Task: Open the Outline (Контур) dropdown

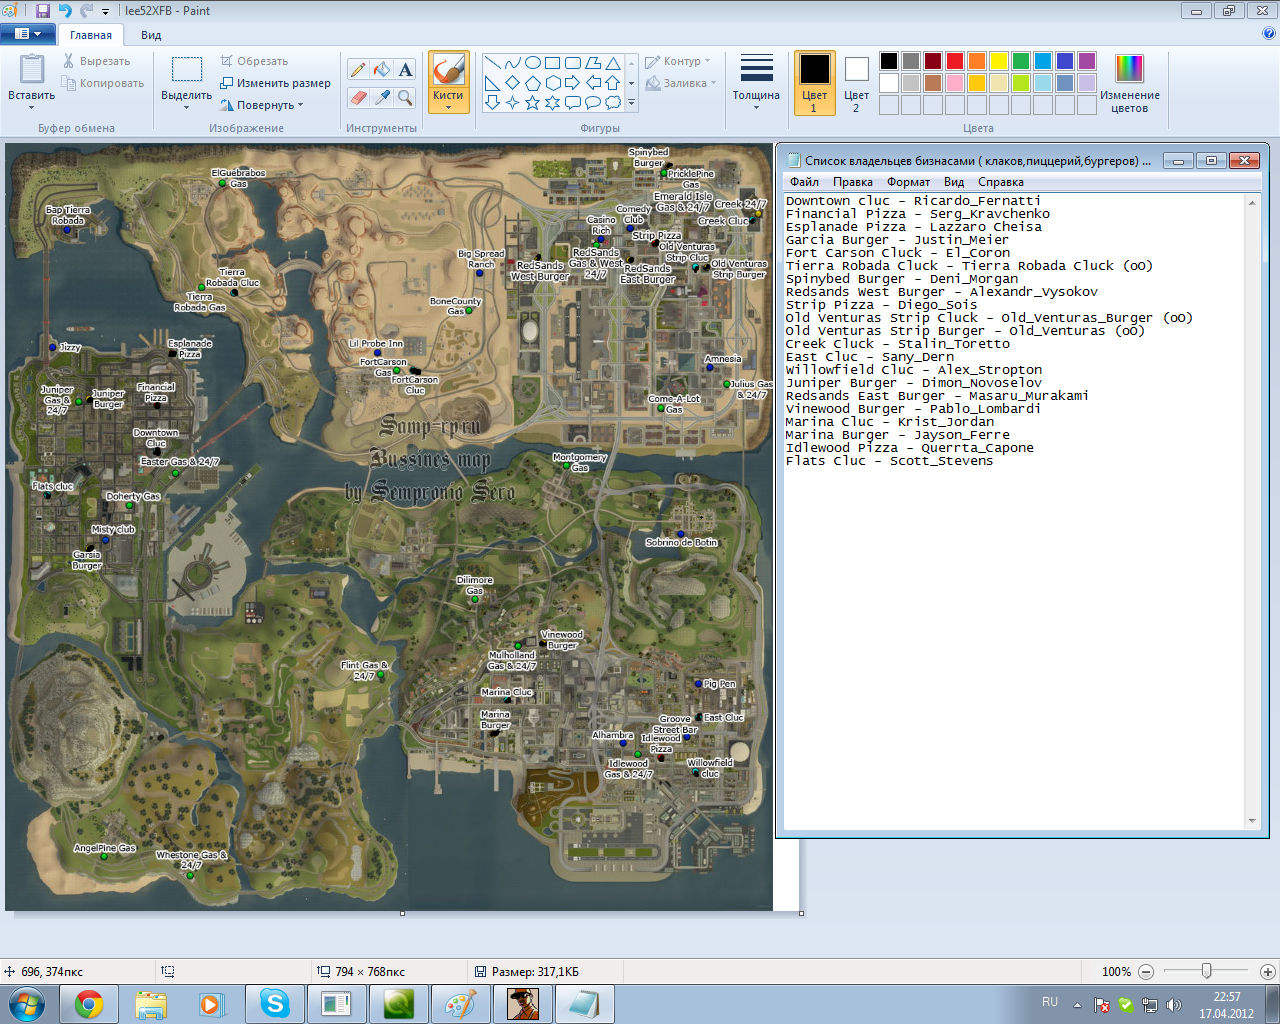Action: coord(678,61)
